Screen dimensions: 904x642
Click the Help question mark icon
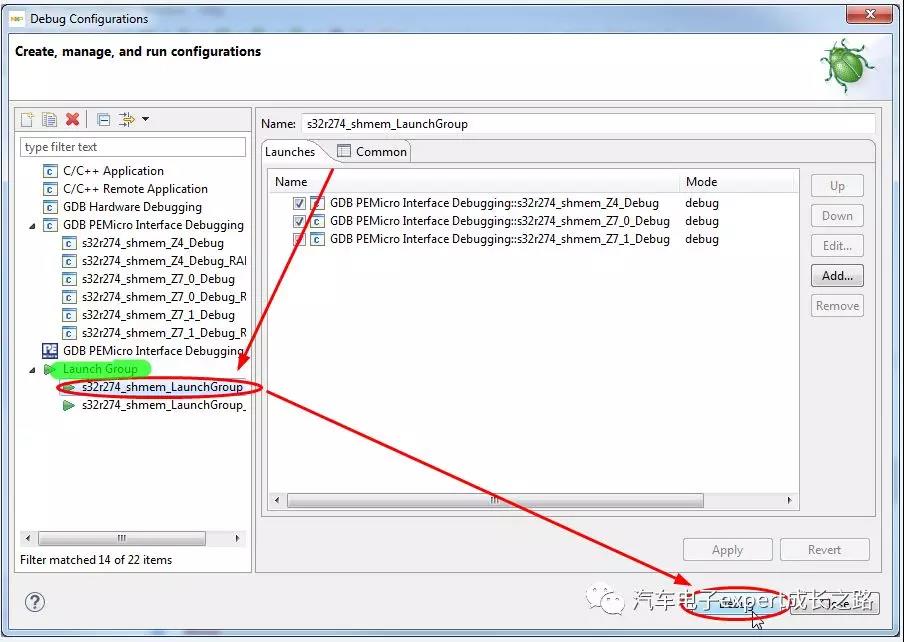(x=35, y=602)
